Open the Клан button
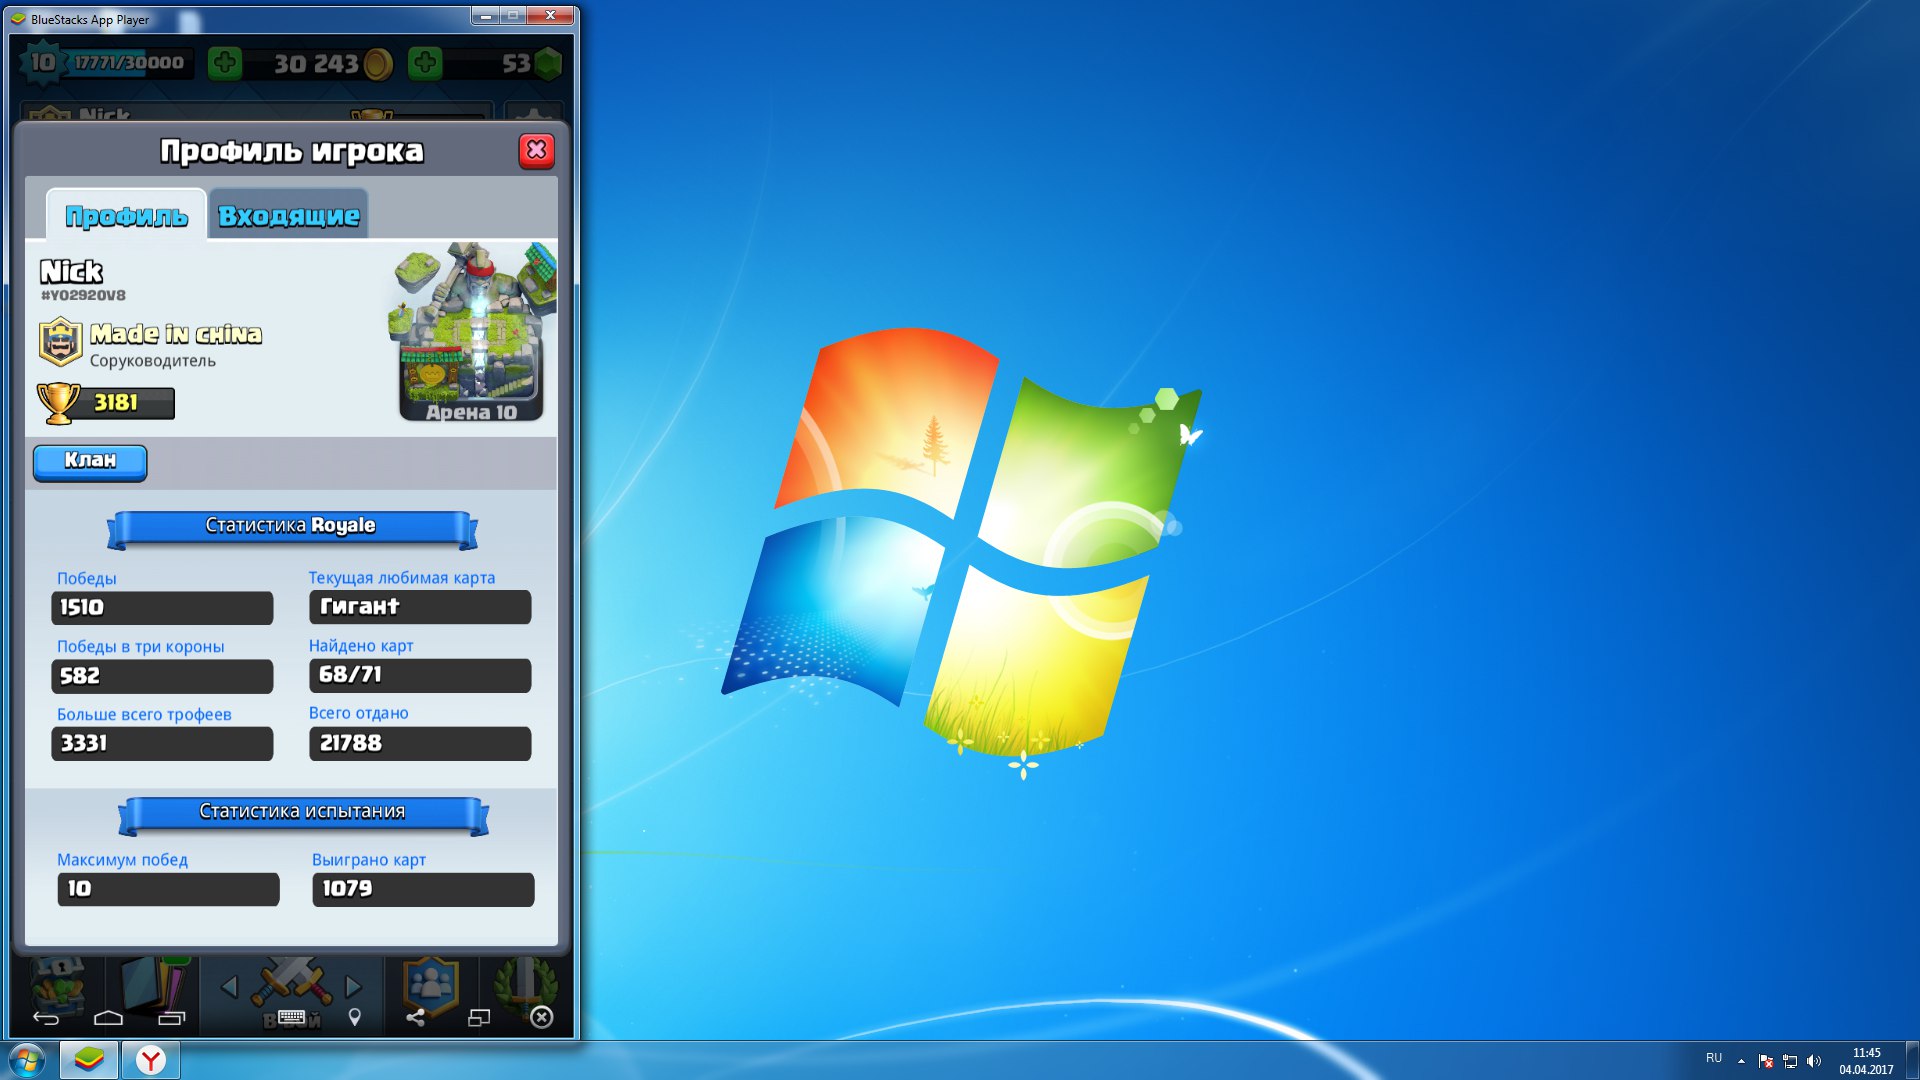 click(90, 461)
